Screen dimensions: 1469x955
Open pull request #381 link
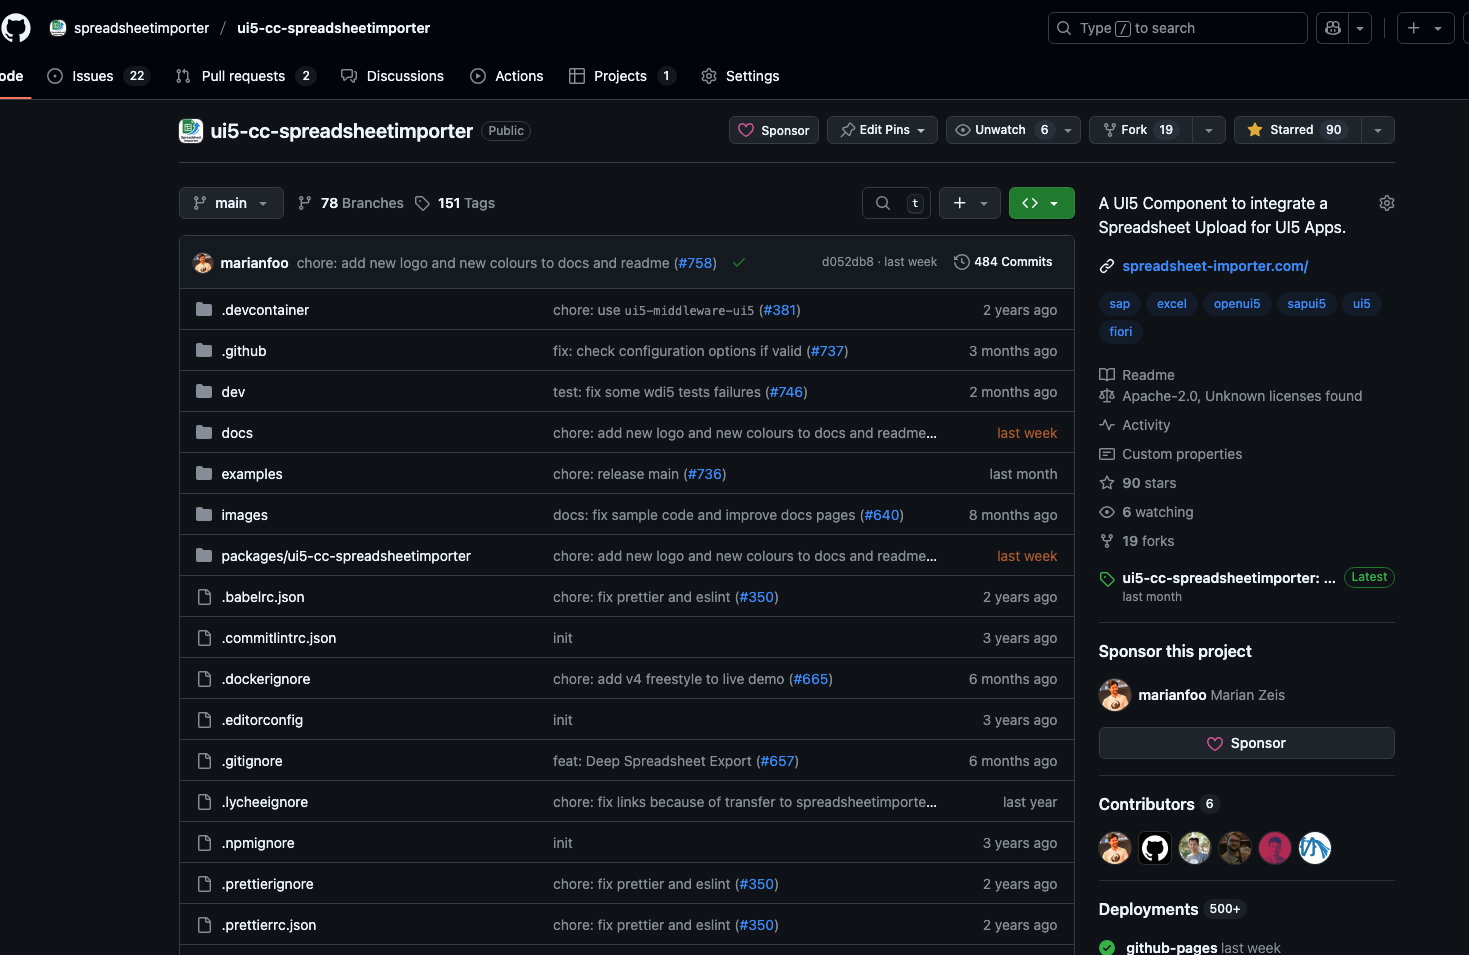point(780,310)
